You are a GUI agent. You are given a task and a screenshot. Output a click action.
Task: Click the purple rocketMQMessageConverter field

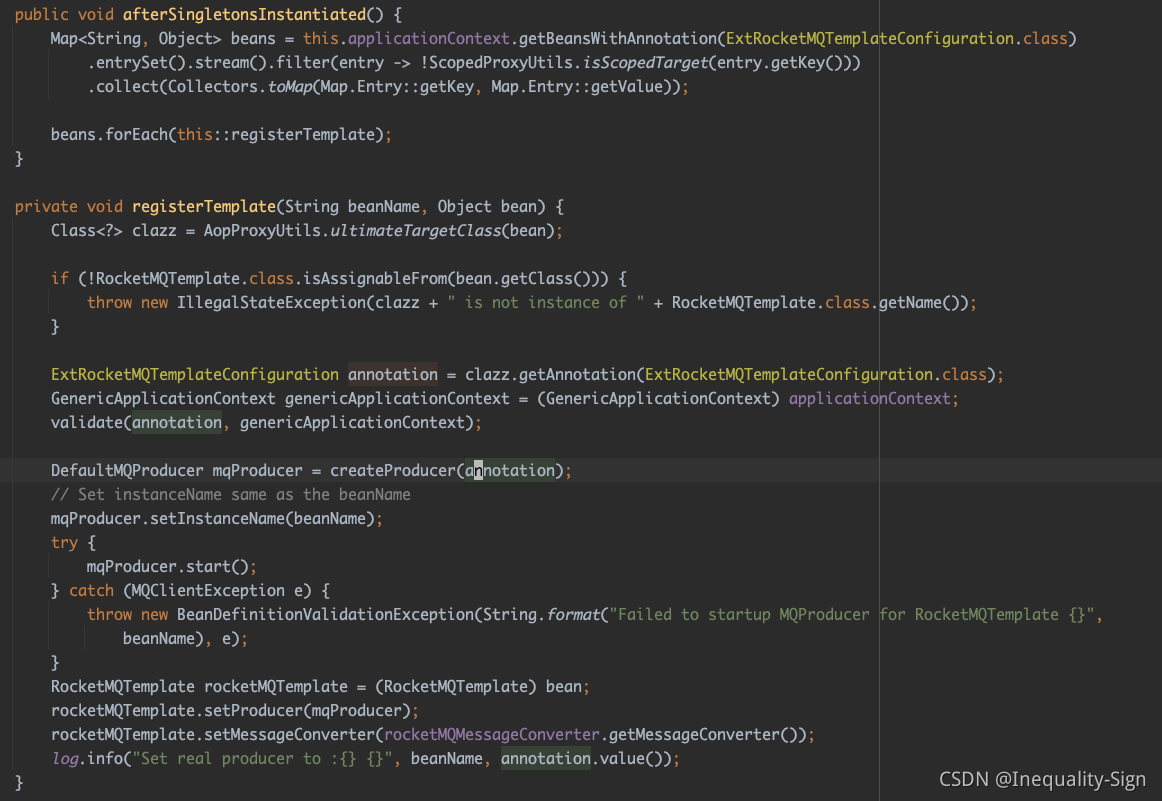491,734
